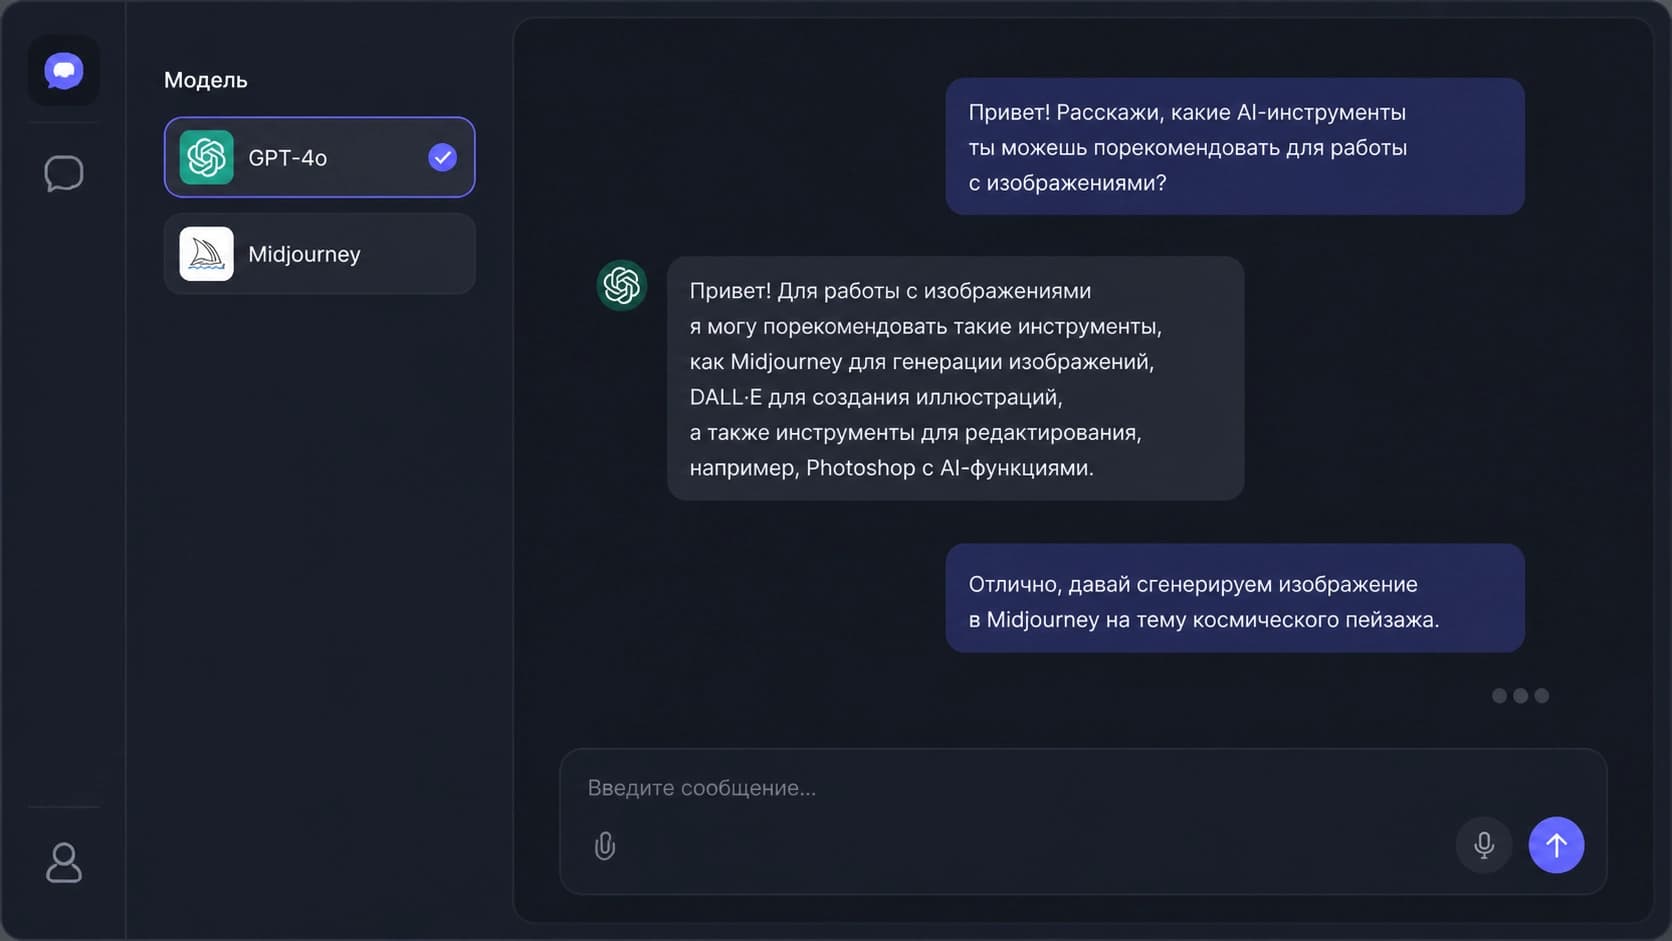Click the first user message about AI-инструменты
This screenshot has width=1672, height=941.
click(1235, 146)
